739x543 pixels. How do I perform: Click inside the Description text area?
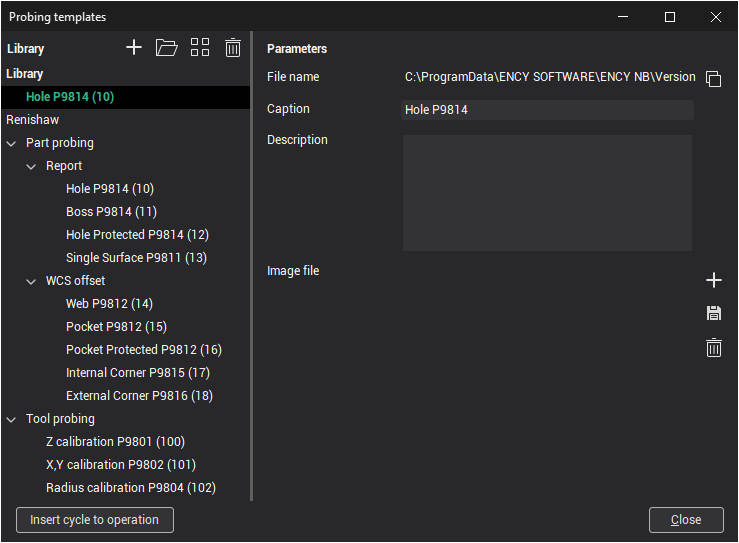(547, 193)
